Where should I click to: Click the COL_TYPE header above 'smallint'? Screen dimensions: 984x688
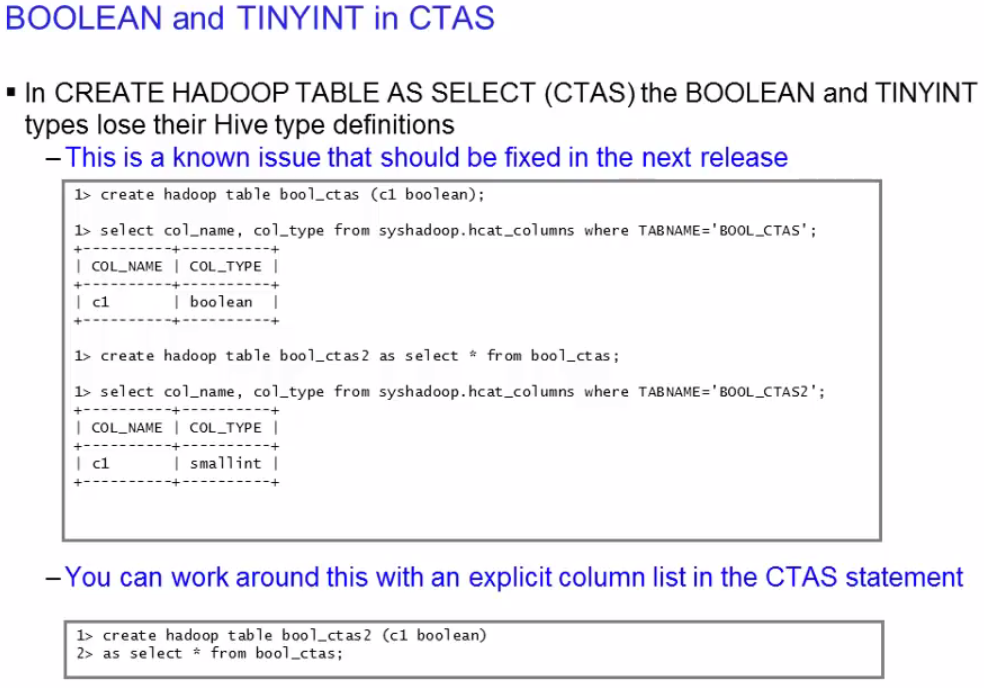225,428
